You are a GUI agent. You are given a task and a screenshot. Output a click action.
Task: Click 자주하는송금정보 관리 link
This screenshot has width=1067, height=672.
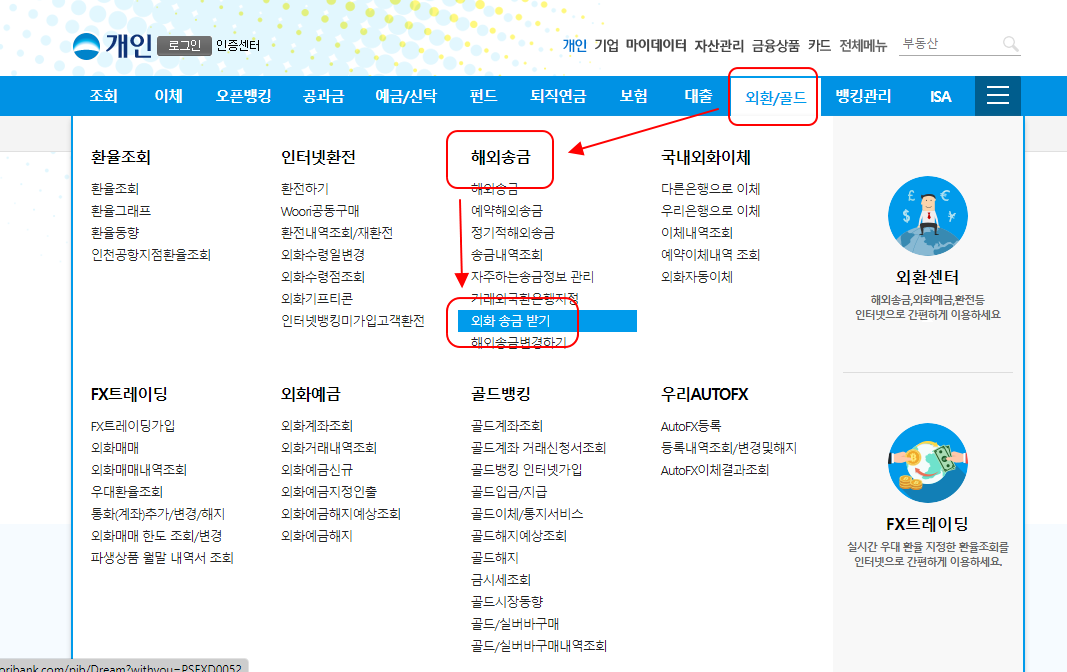[x=532, y=277]
